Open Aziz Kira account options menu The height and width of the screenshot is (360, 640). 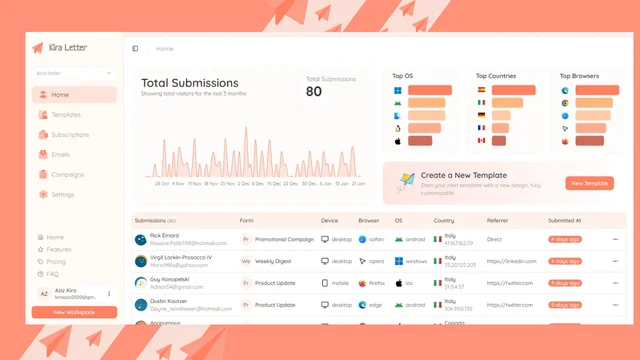tap(109, 293)
